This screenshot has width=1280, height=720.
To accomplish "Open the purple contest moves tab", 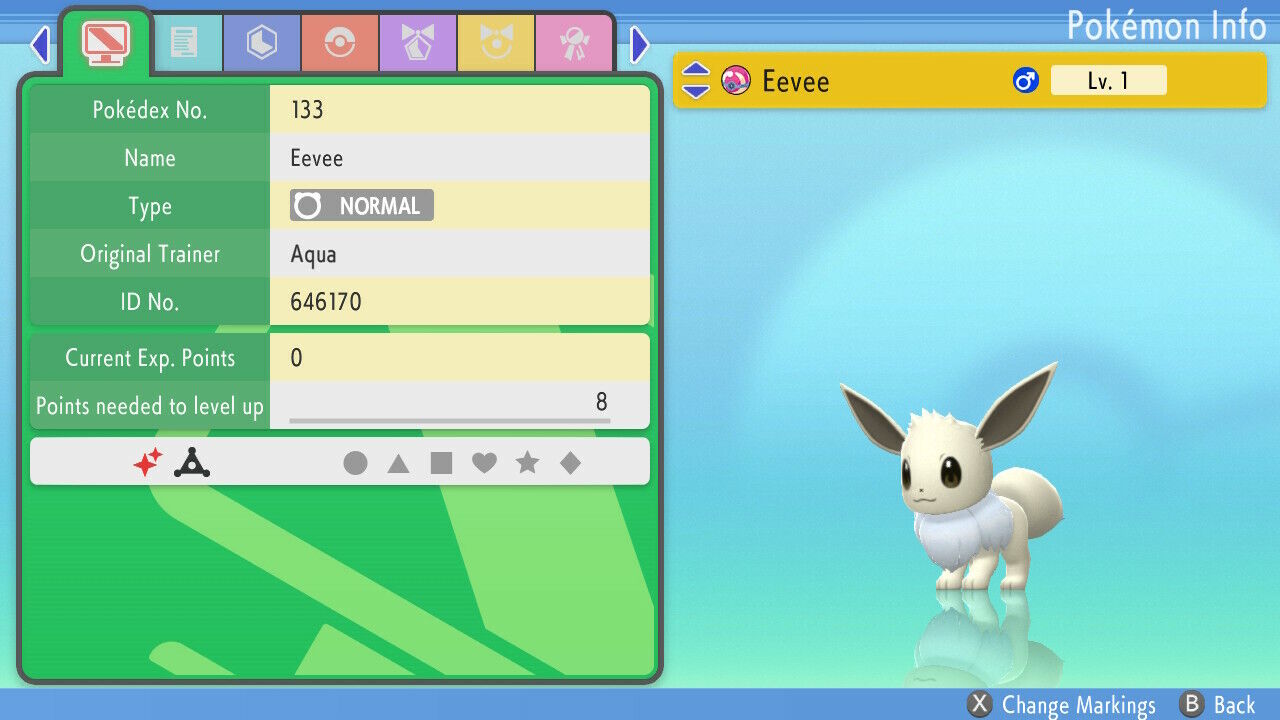I will tap(417, 43).
